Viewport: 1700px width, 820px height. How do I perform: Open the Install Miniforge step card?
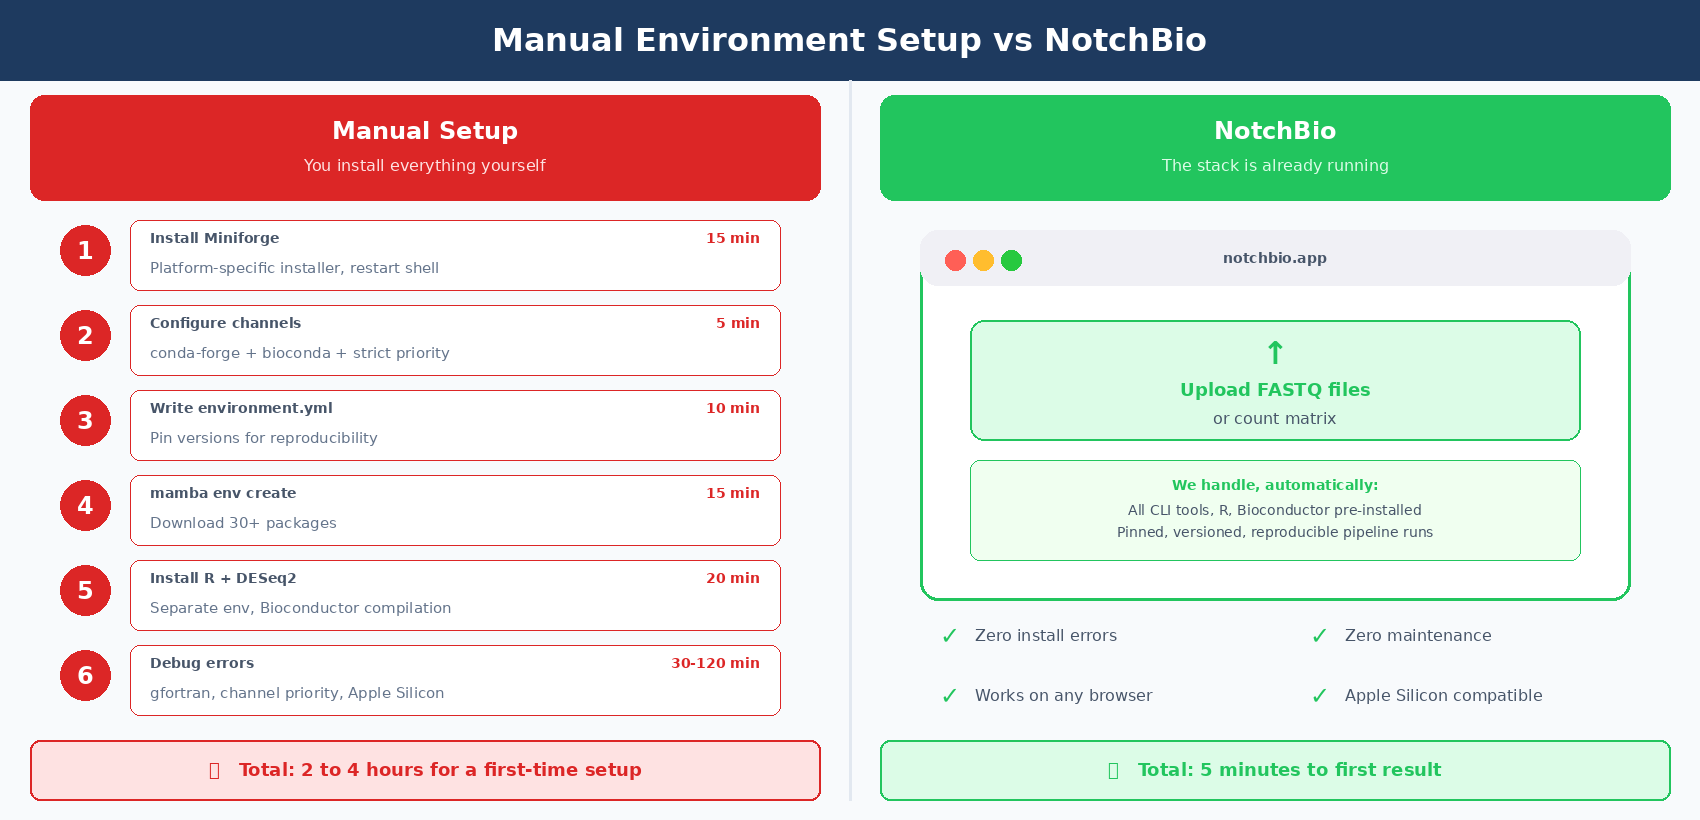pos(455,255)
